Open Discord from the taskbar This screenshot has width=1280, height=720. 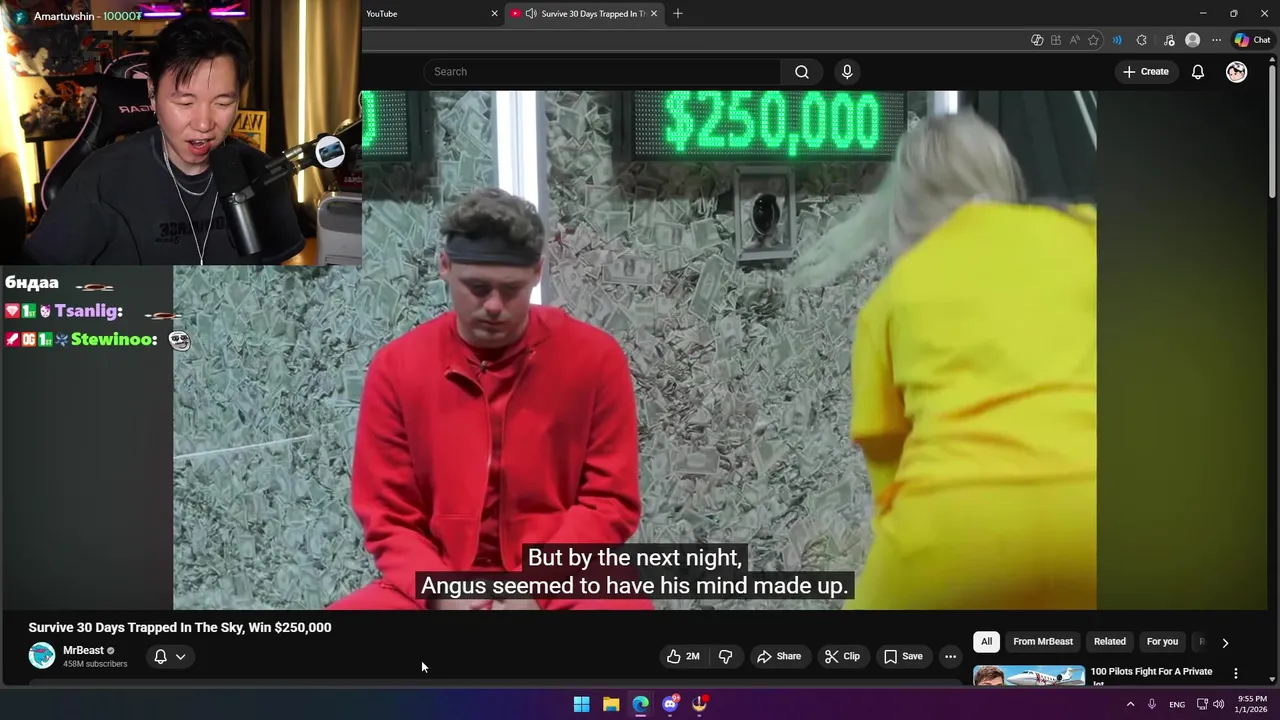pyautogui.click(x=670, y=704)
